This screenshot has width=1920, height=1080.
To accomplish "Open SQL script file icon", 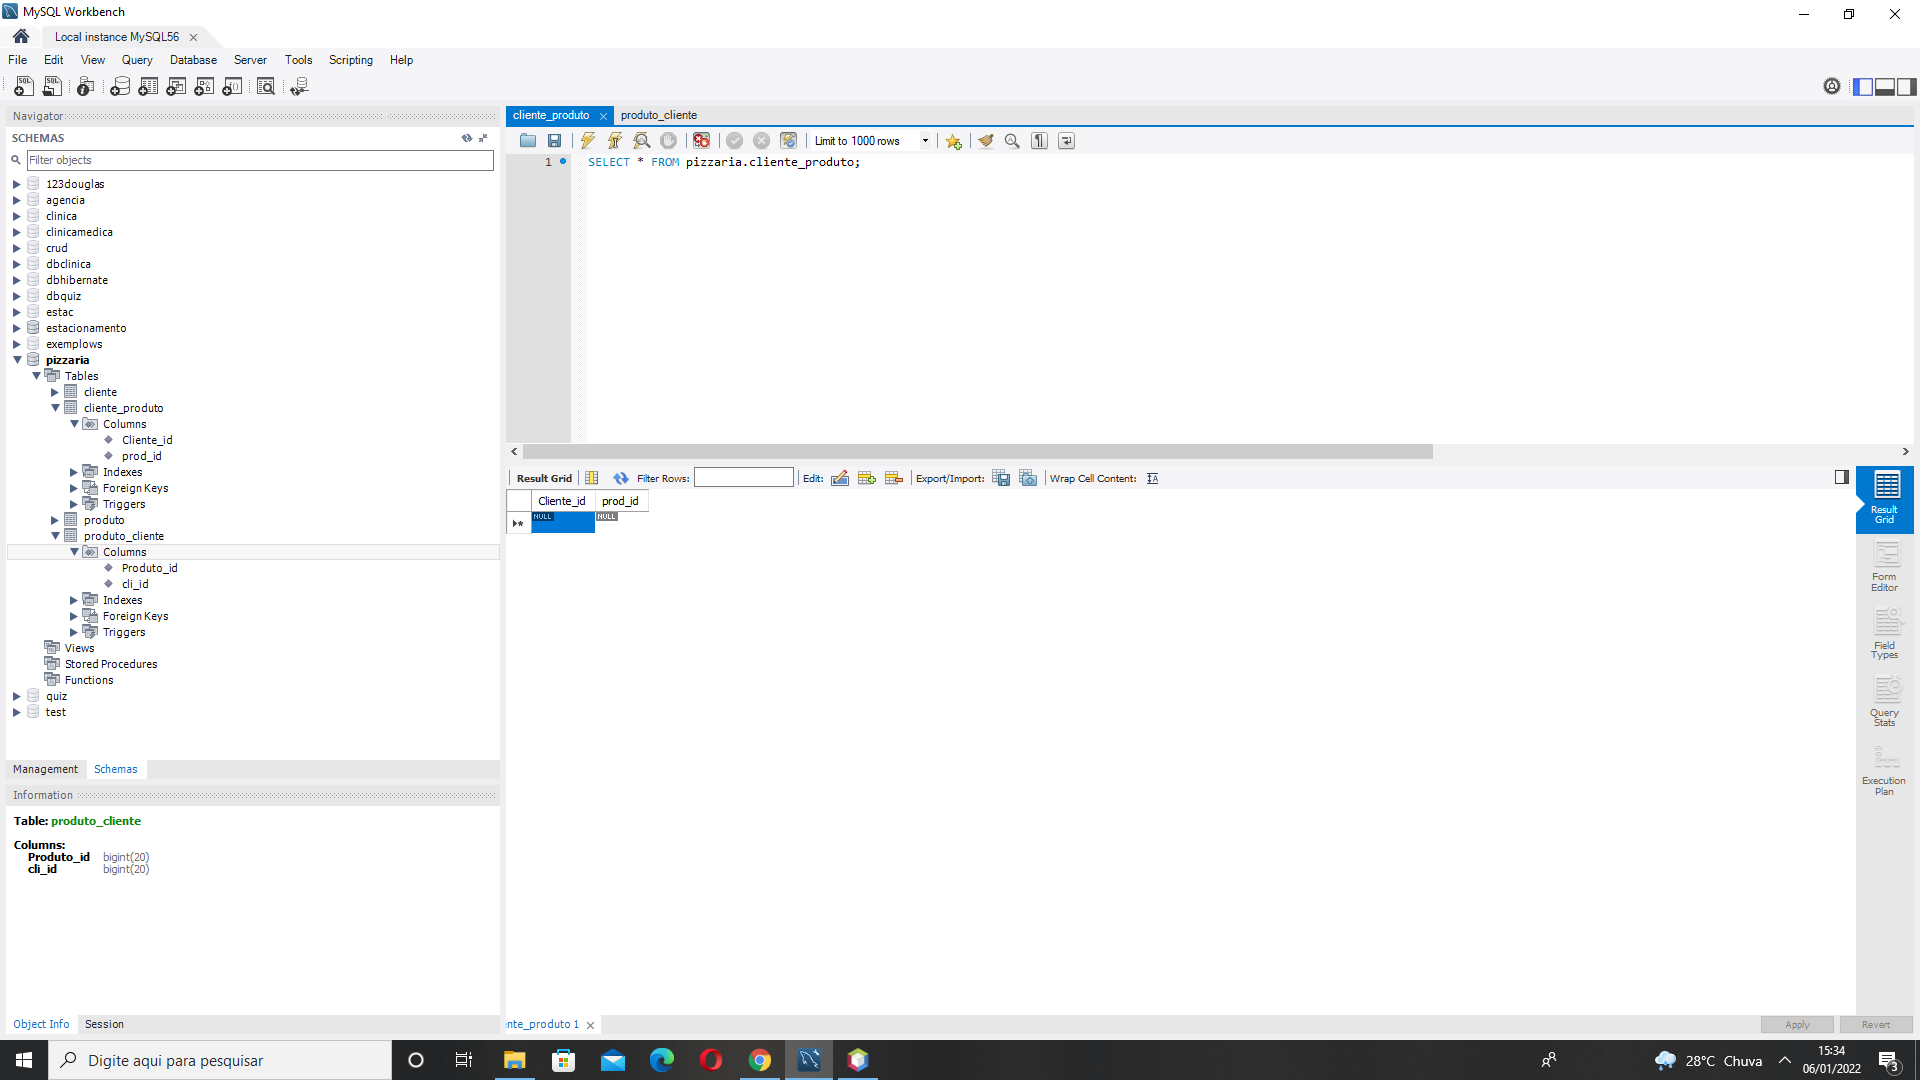I will pyautogui.click(x=52, y=87).
